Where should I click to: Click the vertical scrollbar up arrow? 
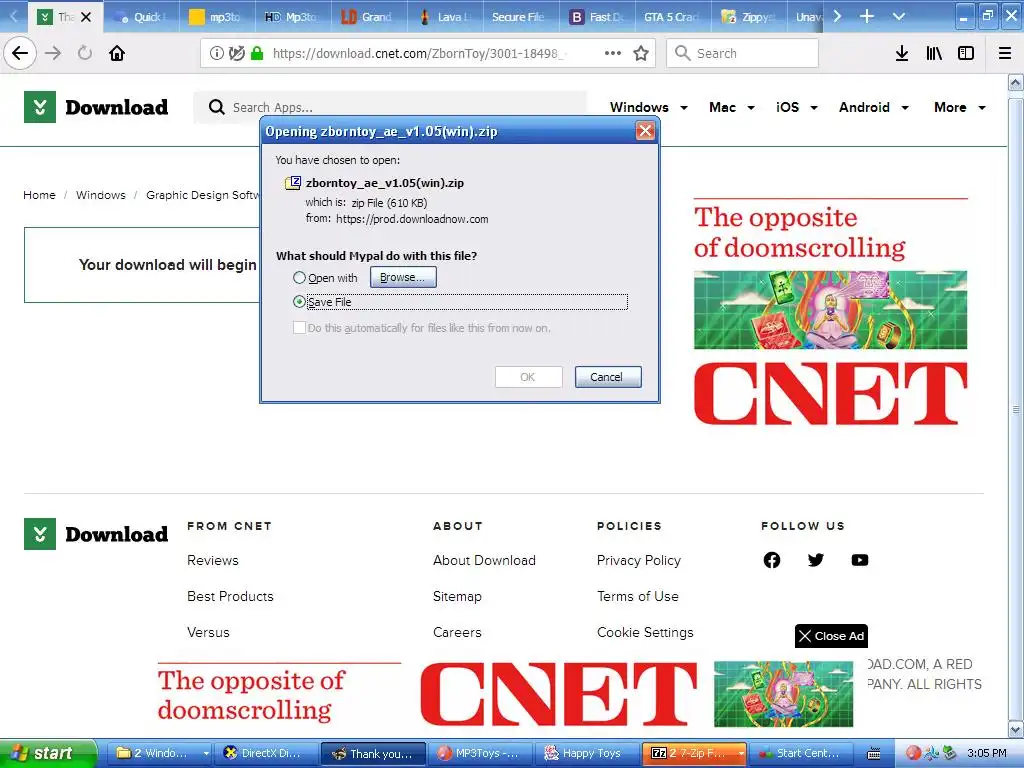(x=1016, y=82)
